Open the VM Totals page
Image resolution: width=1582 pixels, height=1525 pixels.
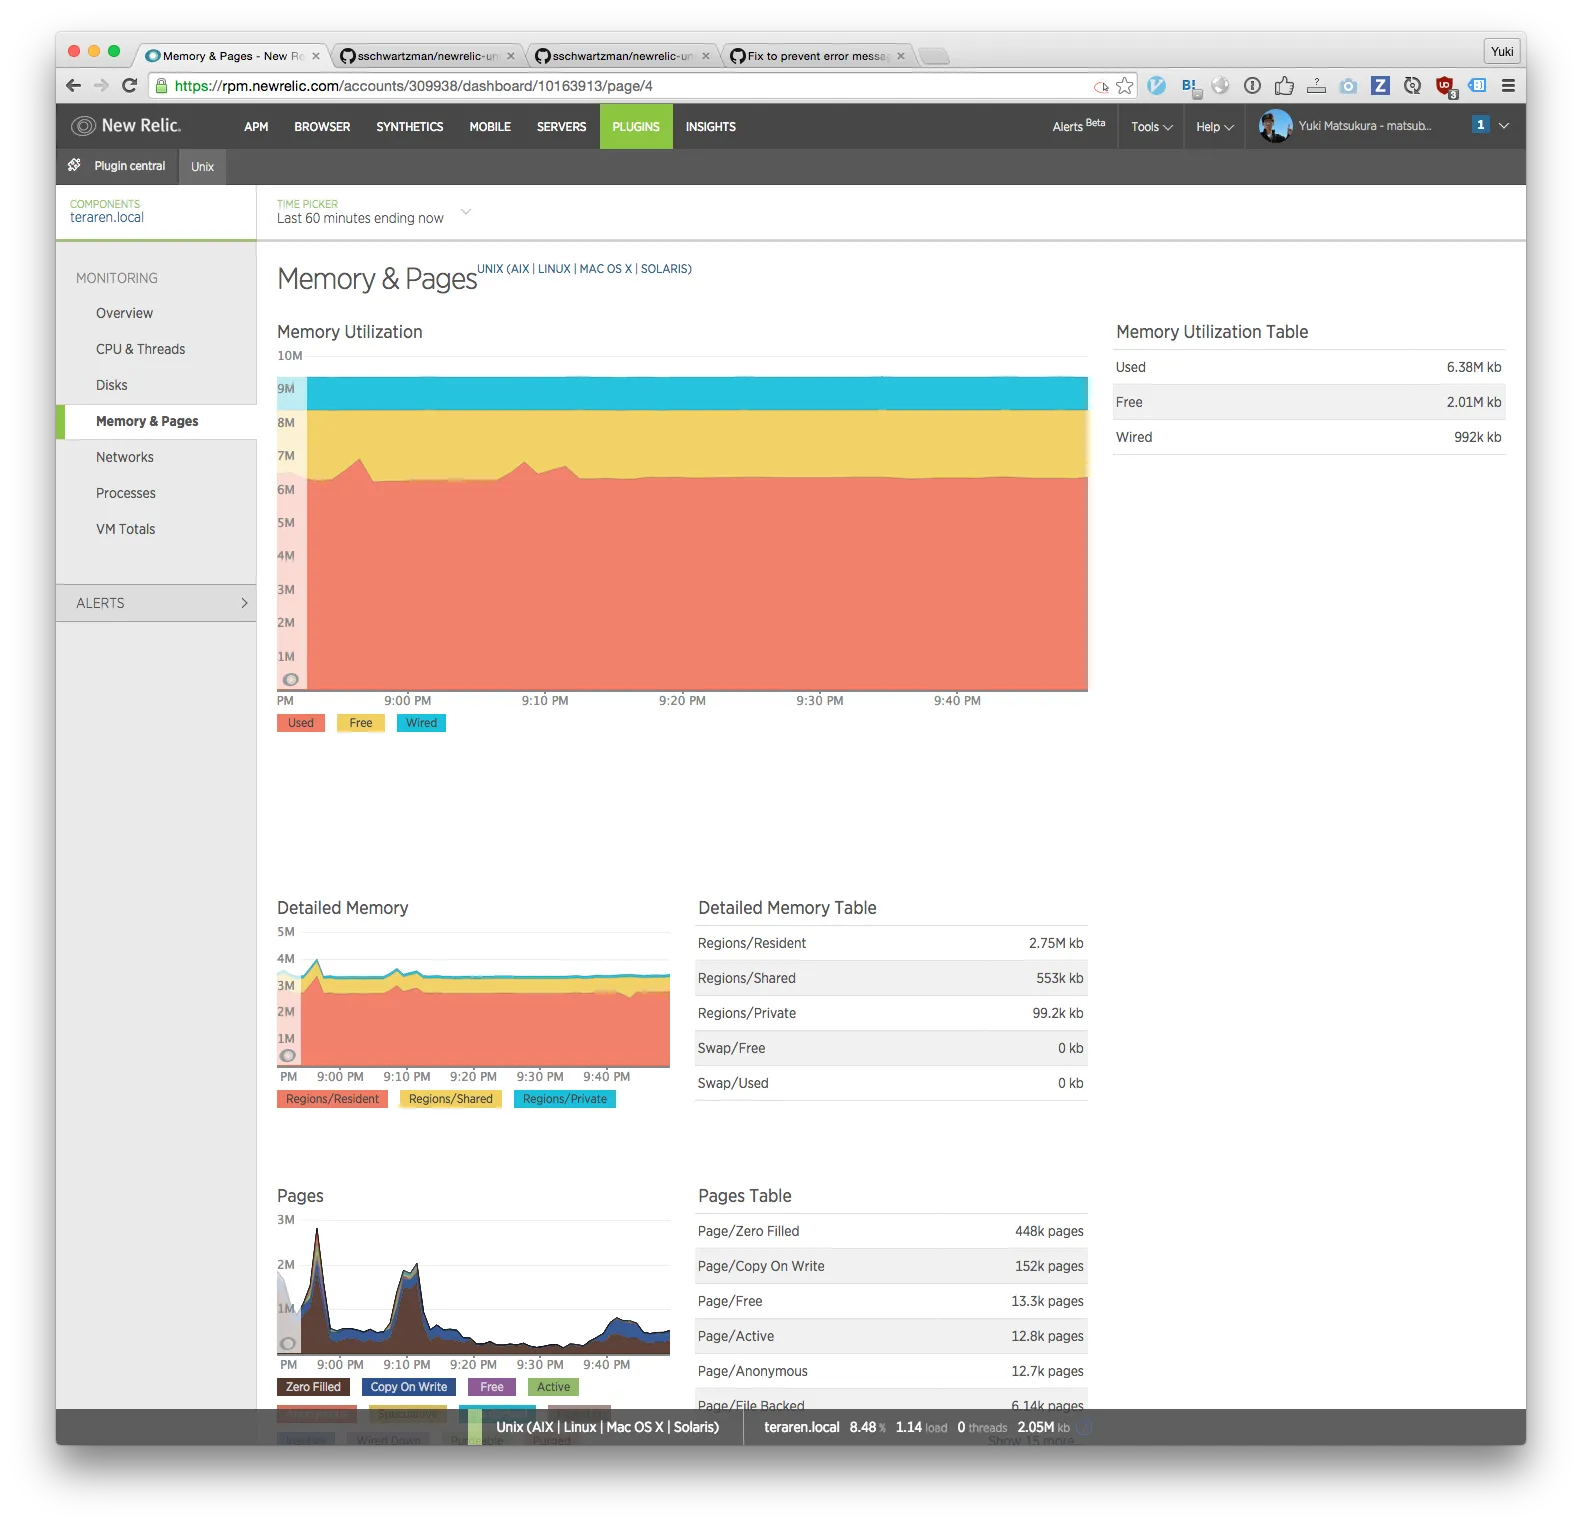click(x=125, y=529)
